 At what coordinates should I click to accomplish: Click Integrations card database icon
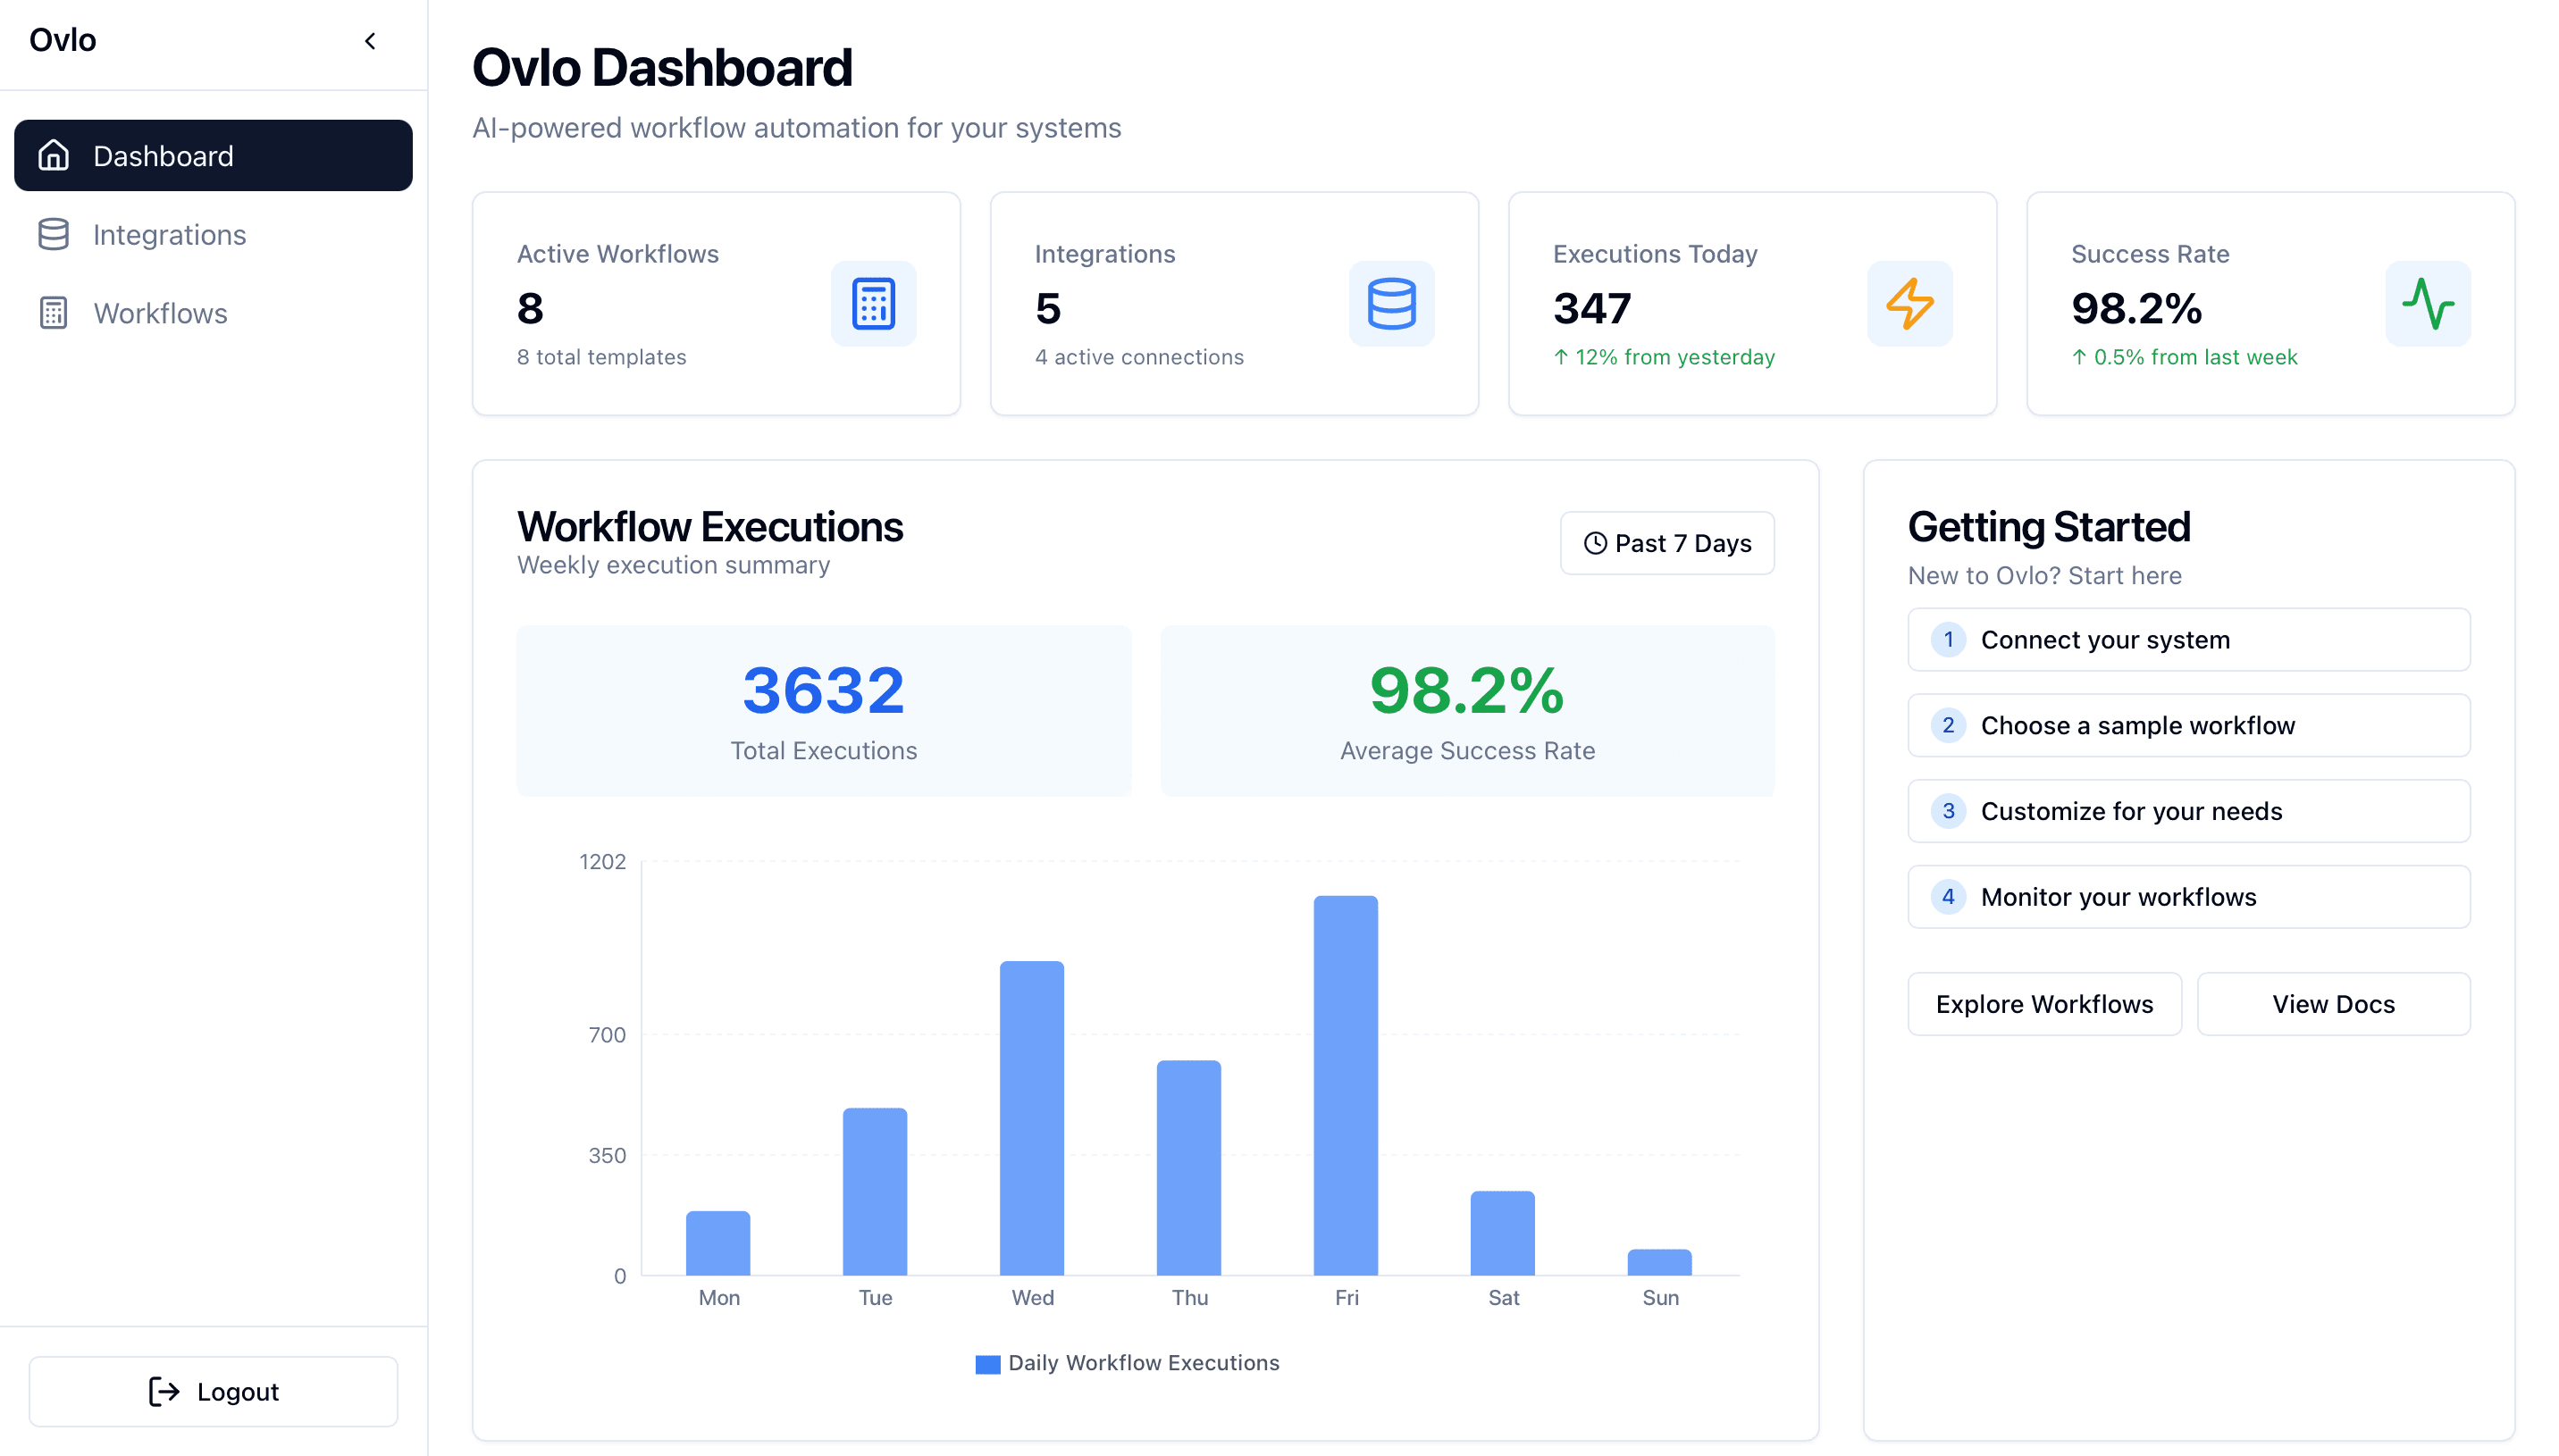coord(1391,304)
